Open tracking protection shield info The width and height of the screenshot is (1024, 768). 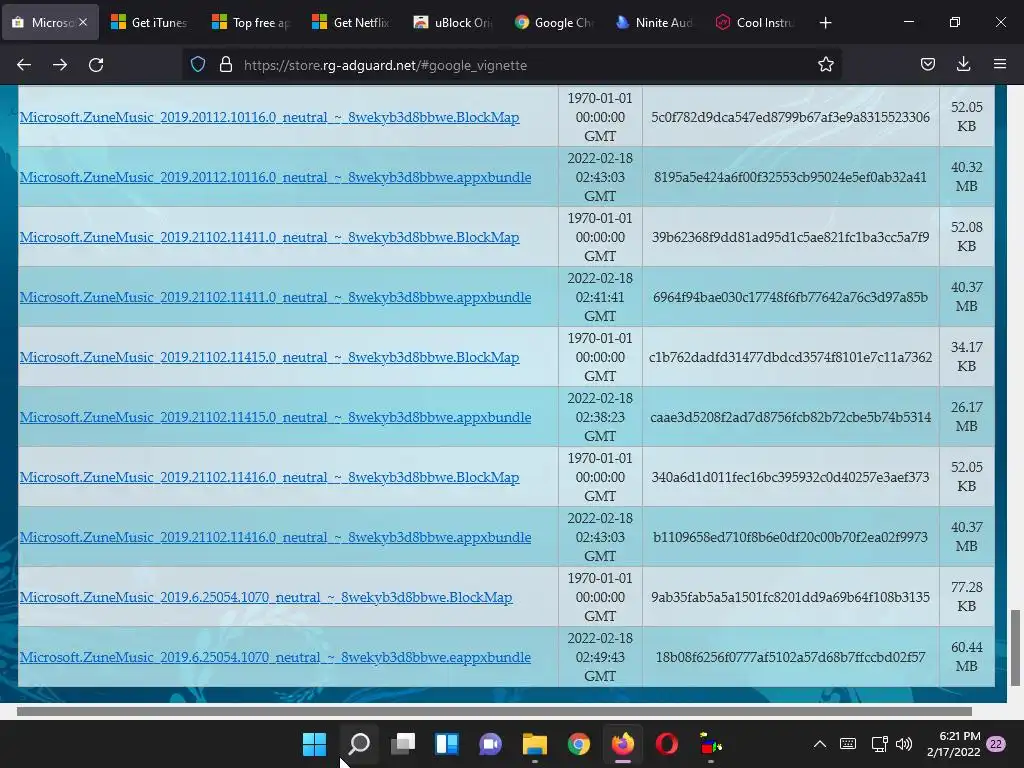point(198,65)
